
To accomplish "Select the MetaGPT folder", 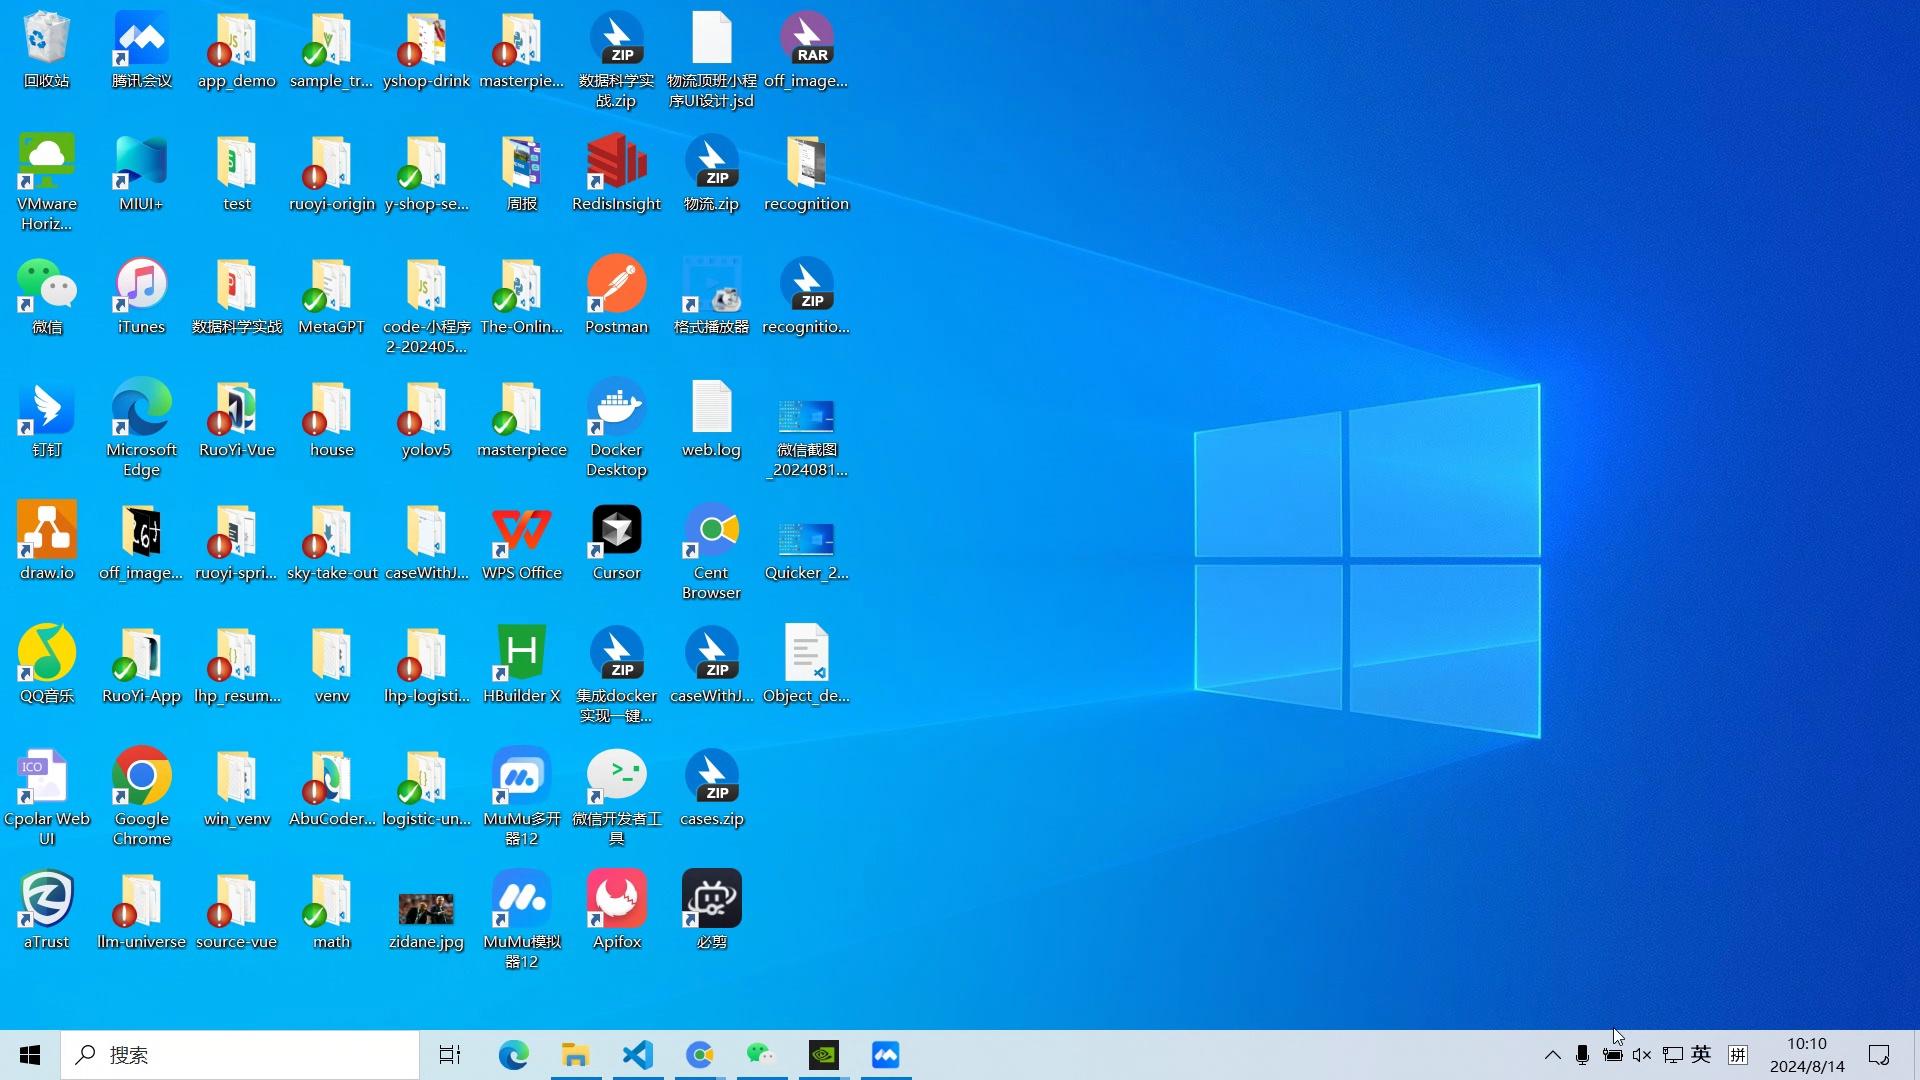I will 331,296.
